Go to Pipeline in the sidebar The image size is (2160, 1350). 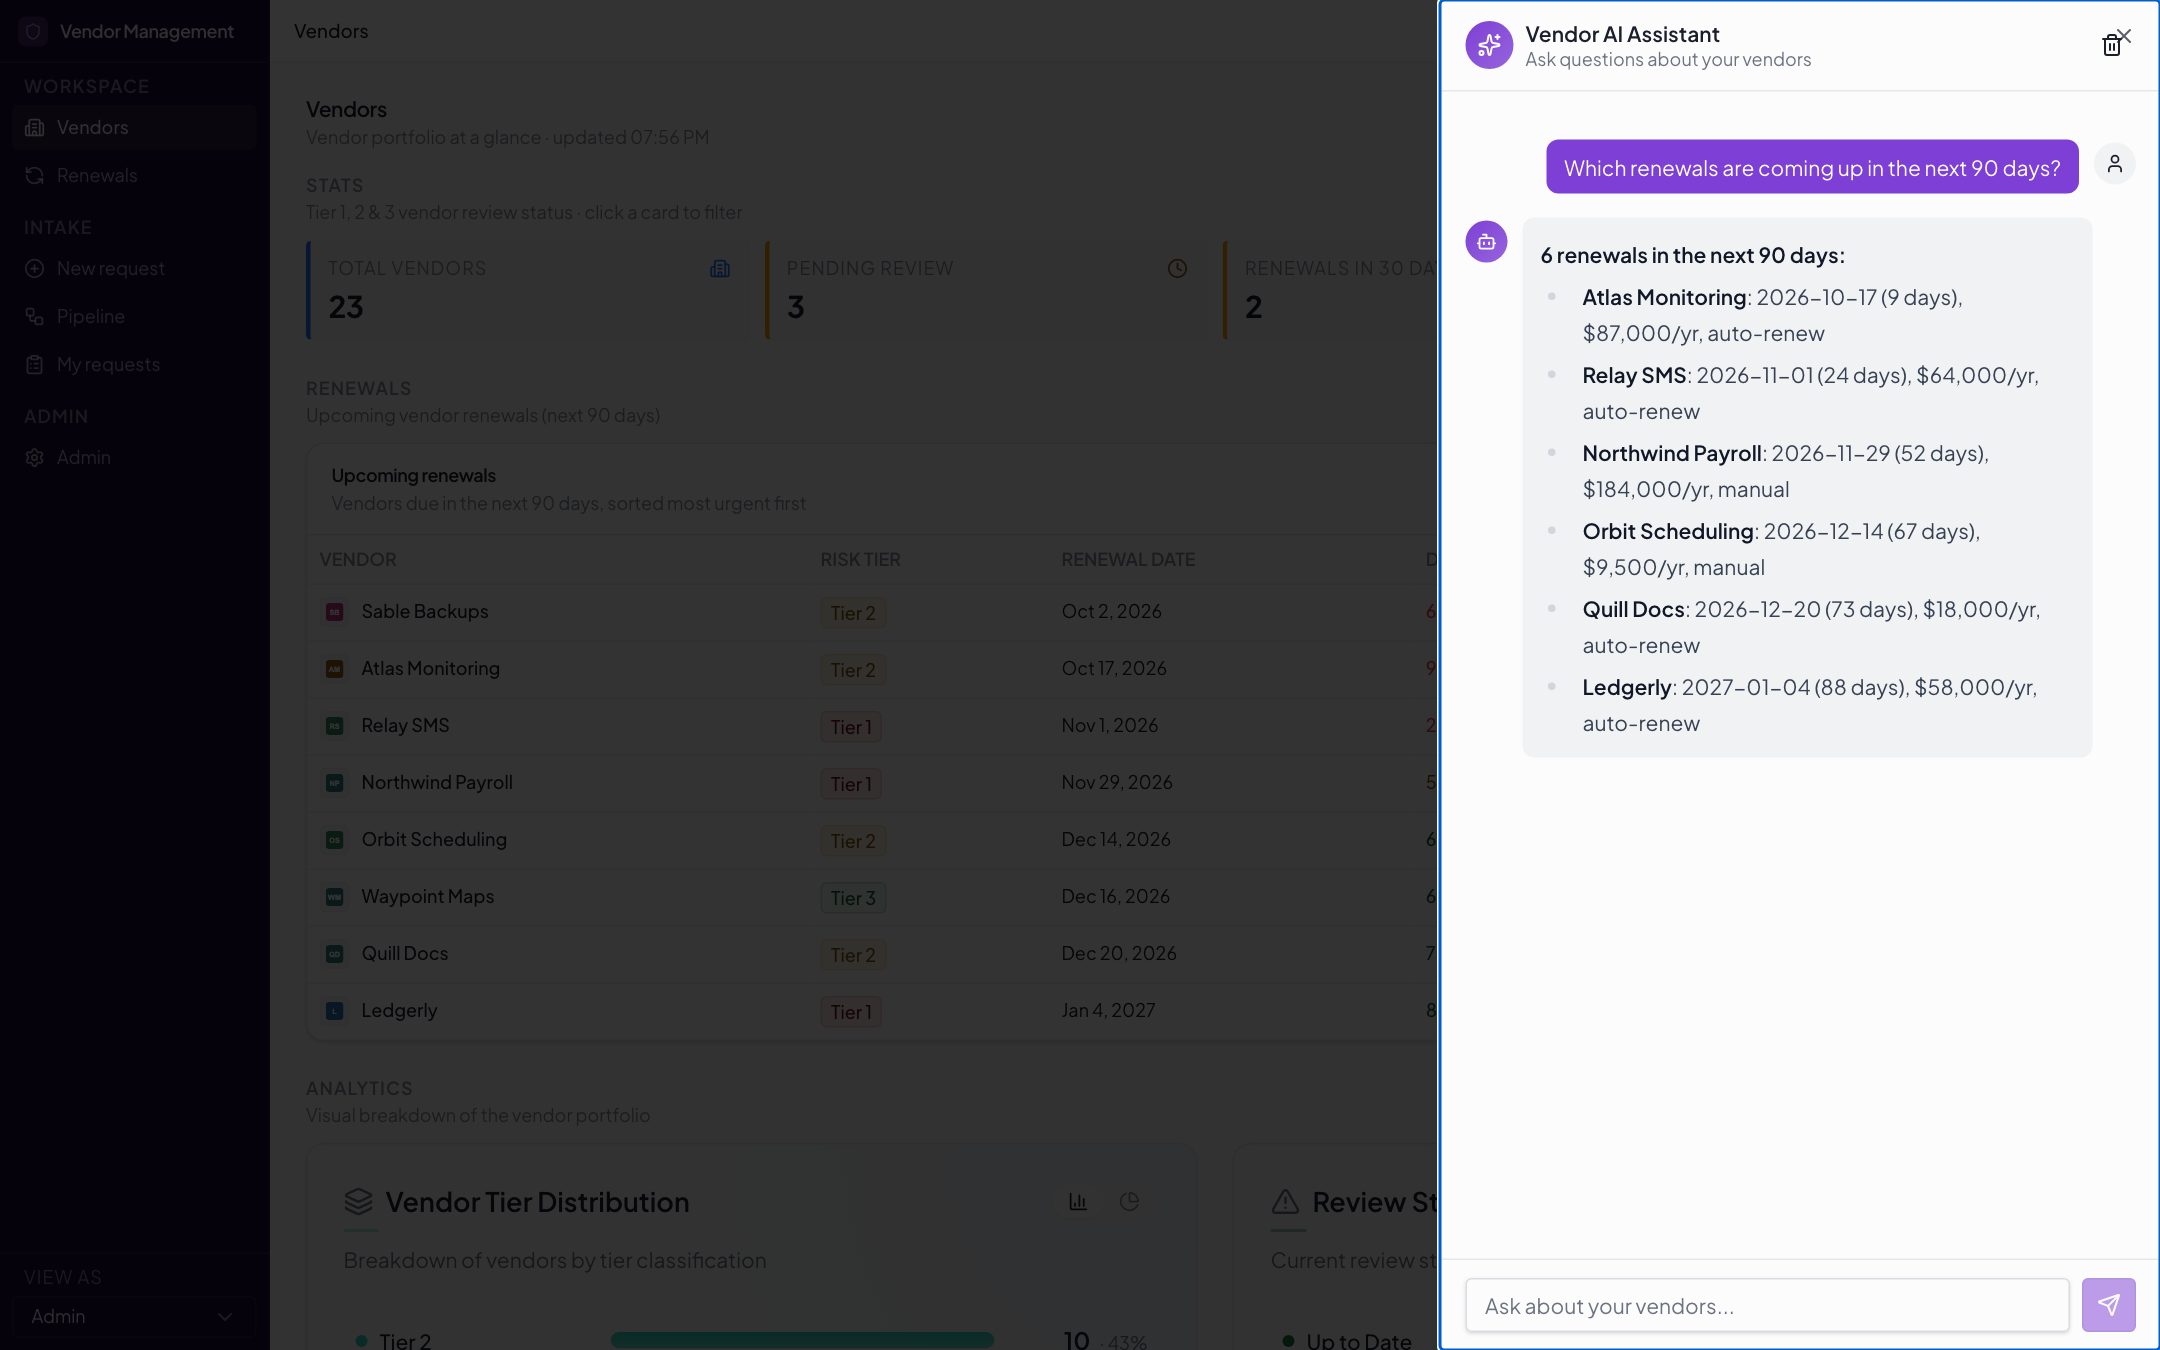click(x=134, y=316)
